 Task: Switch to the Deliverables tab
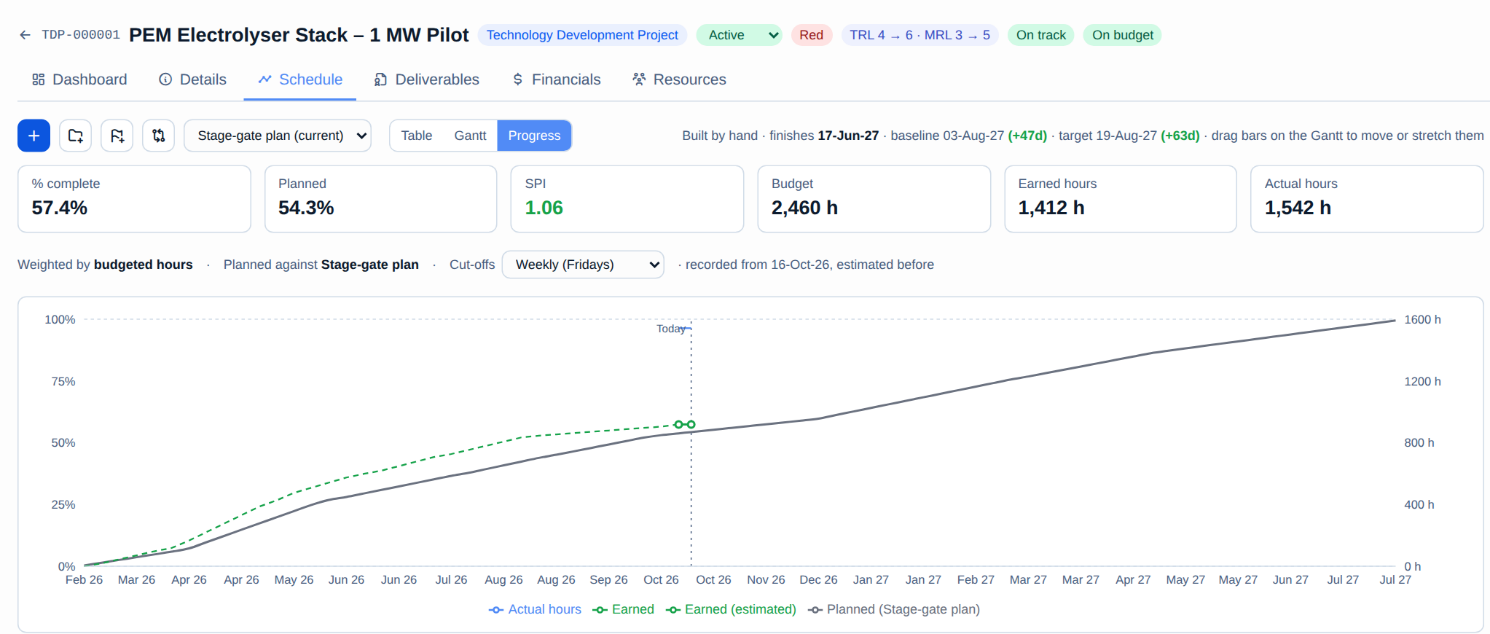click(x=427, y=80)
